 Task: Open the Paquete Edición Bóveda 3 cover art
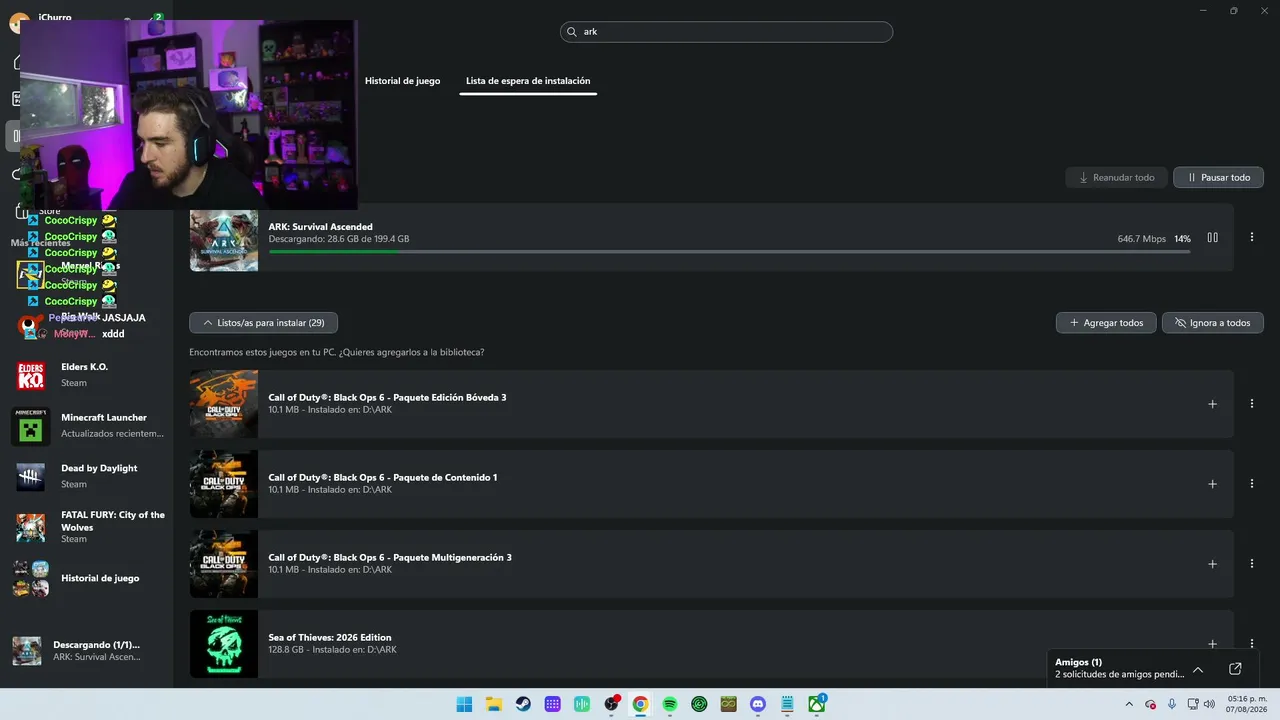[x=224, y=404]
